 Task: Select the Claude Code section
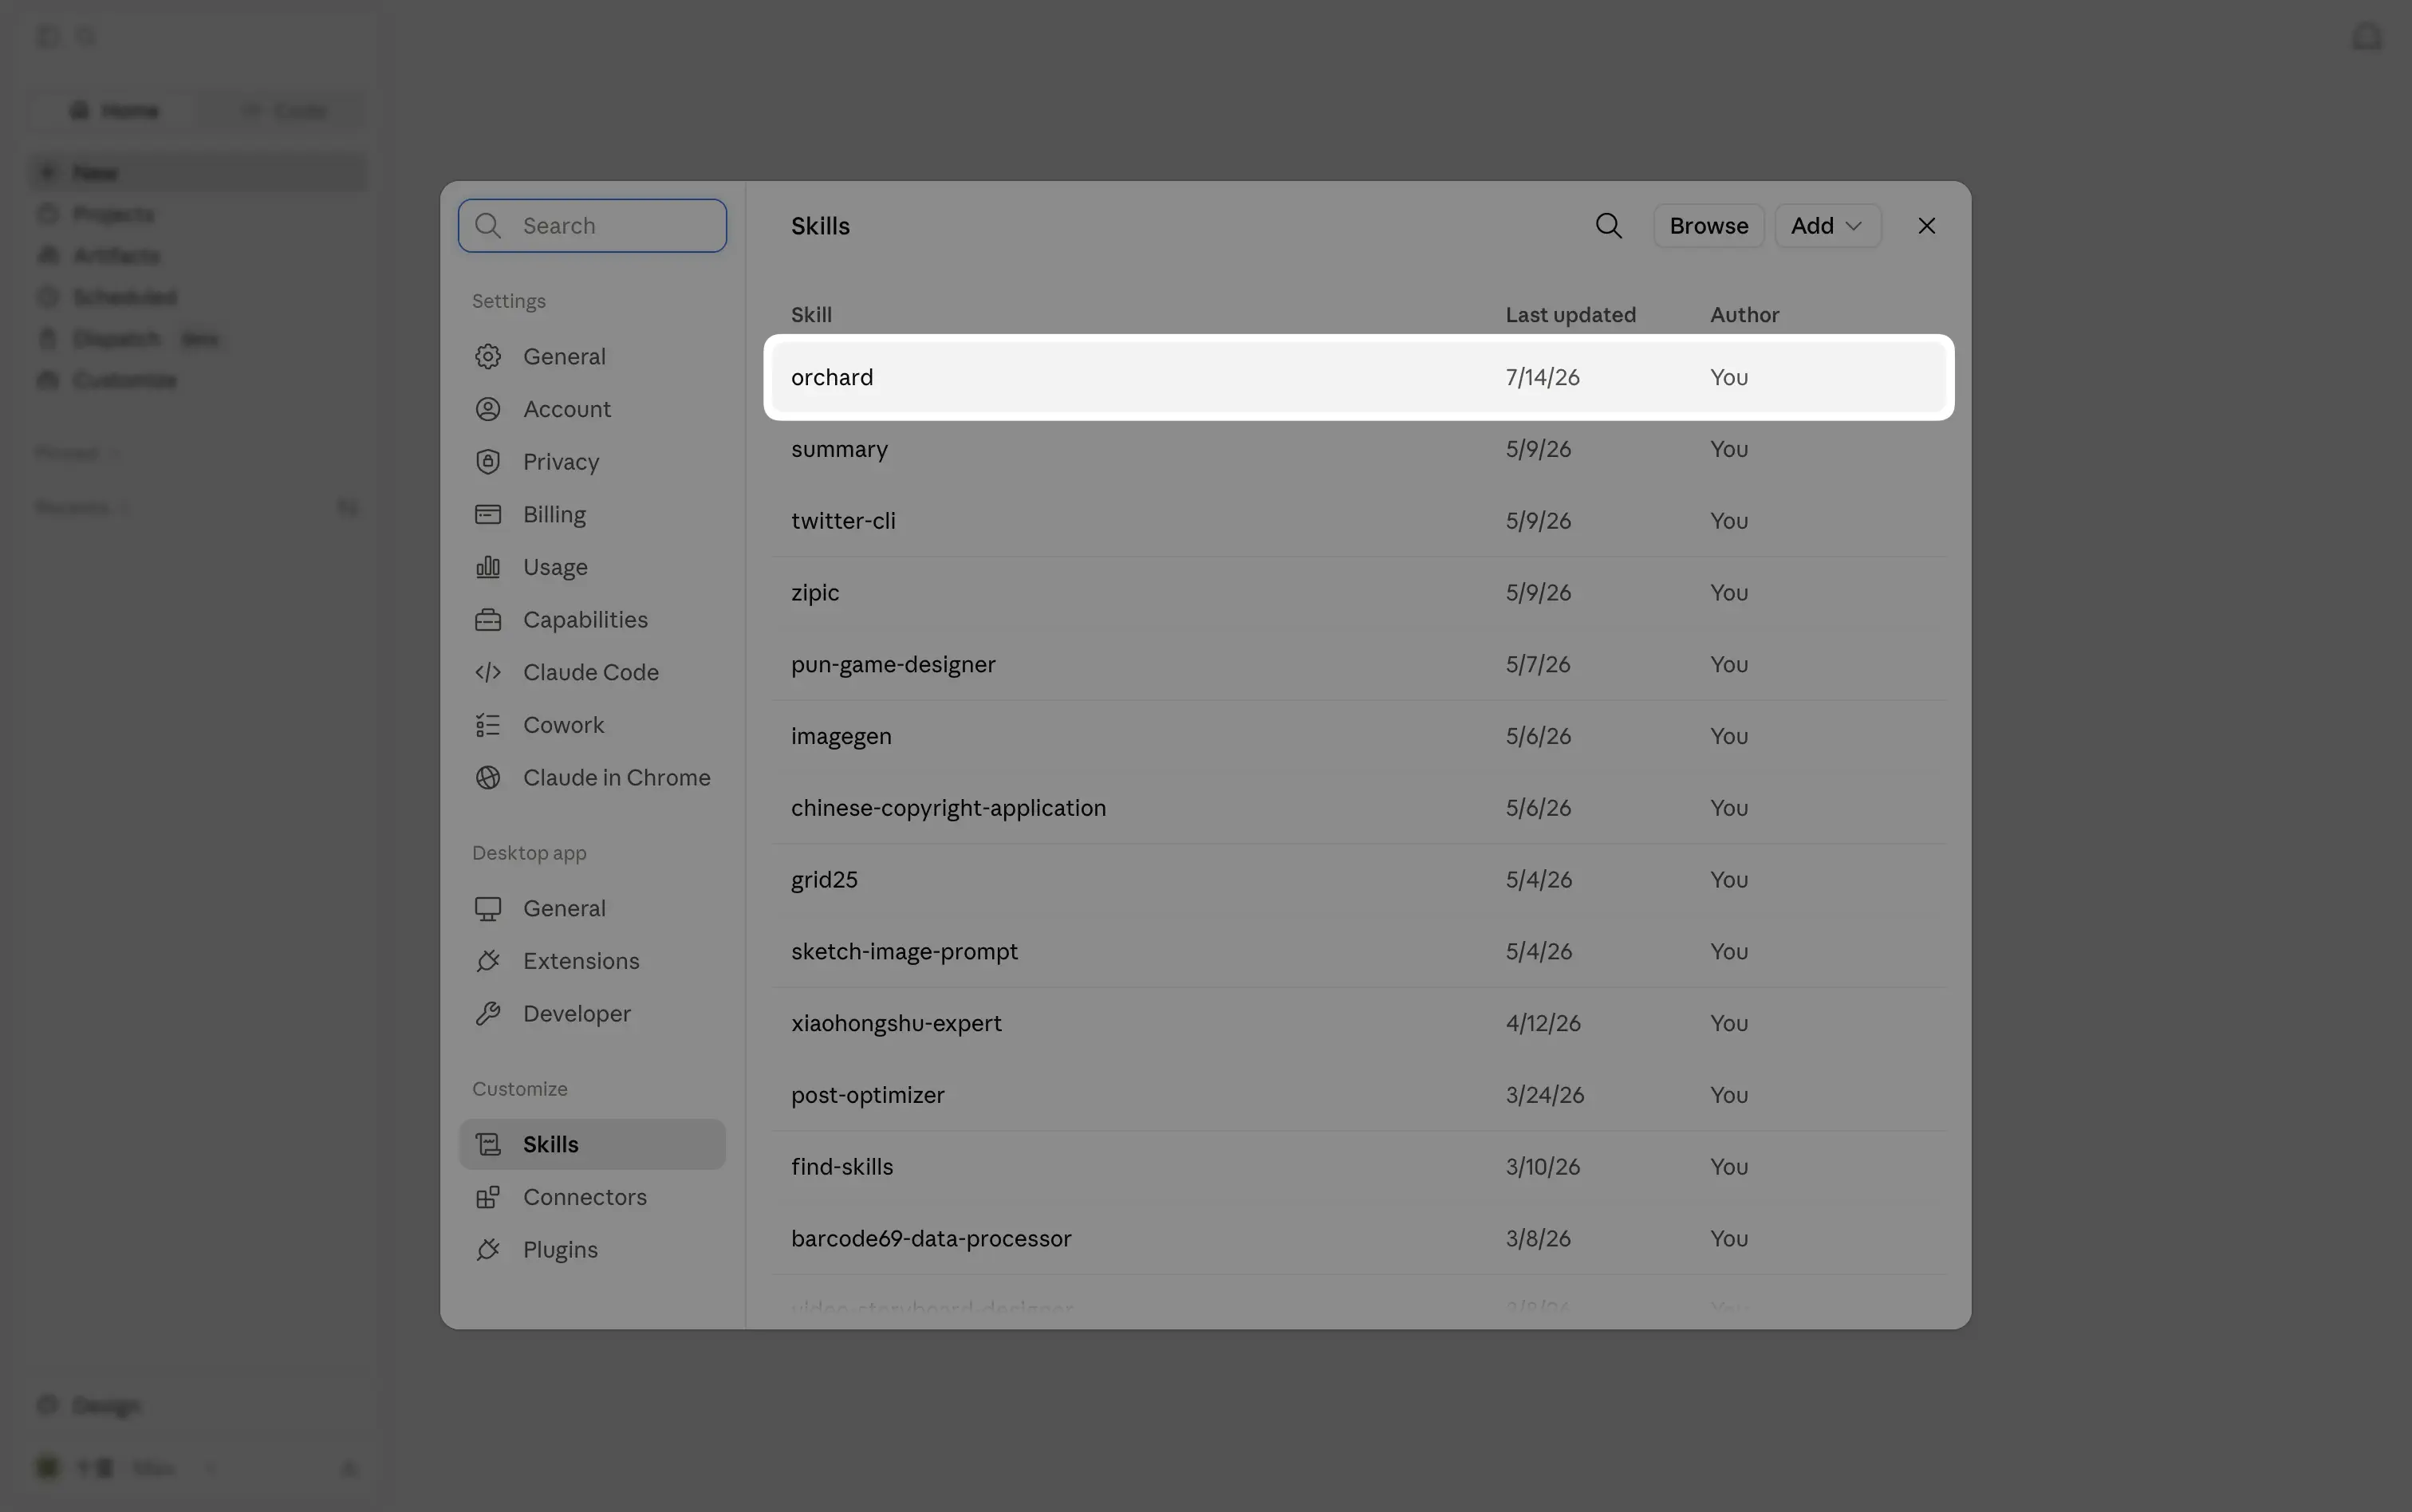point(592,672)
